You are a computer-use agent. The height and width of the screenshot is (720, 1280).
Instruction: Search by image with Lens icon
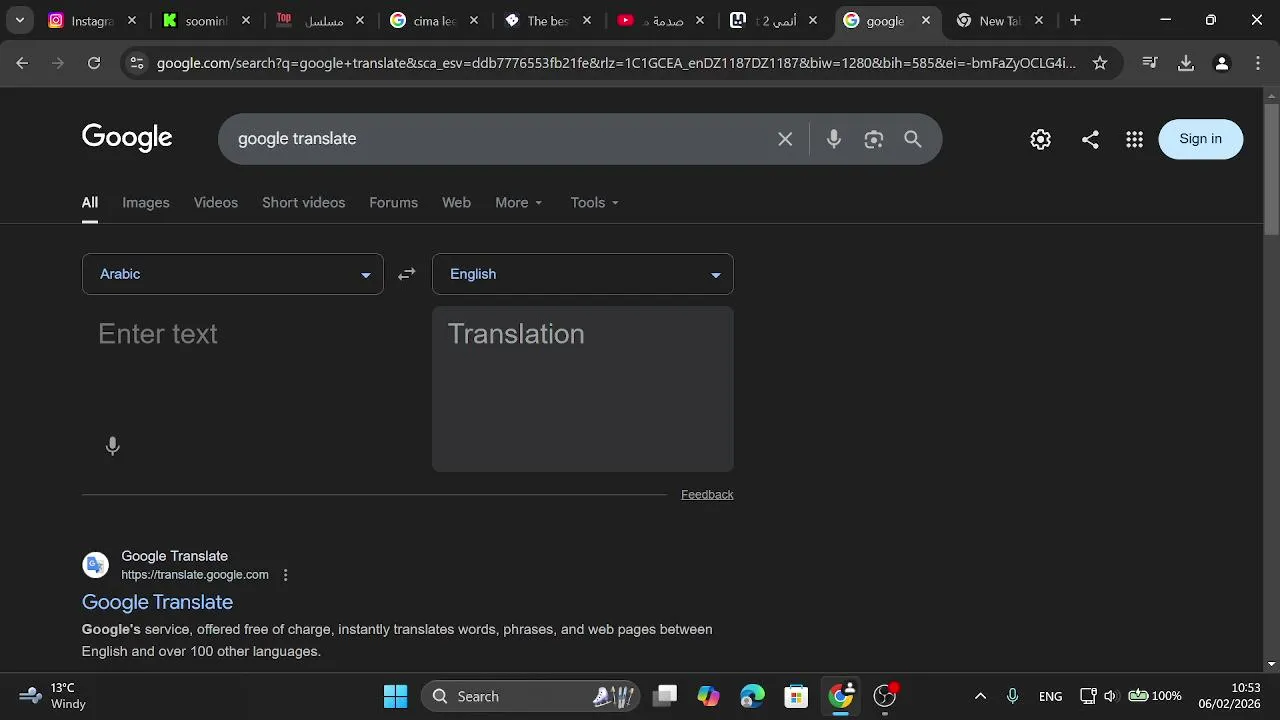coord(874,139)
